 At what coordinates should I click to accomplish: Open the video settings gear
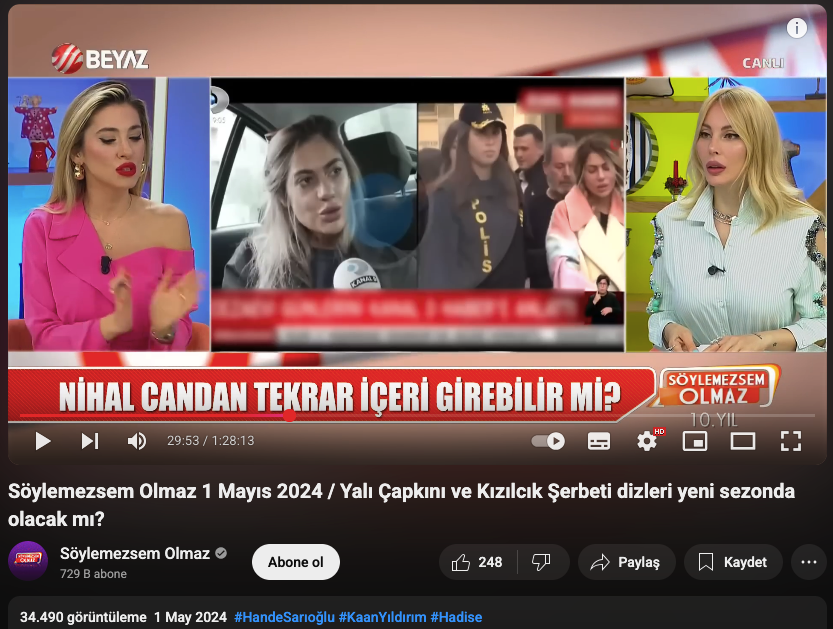pyautogui.click(x=647, y=441)
